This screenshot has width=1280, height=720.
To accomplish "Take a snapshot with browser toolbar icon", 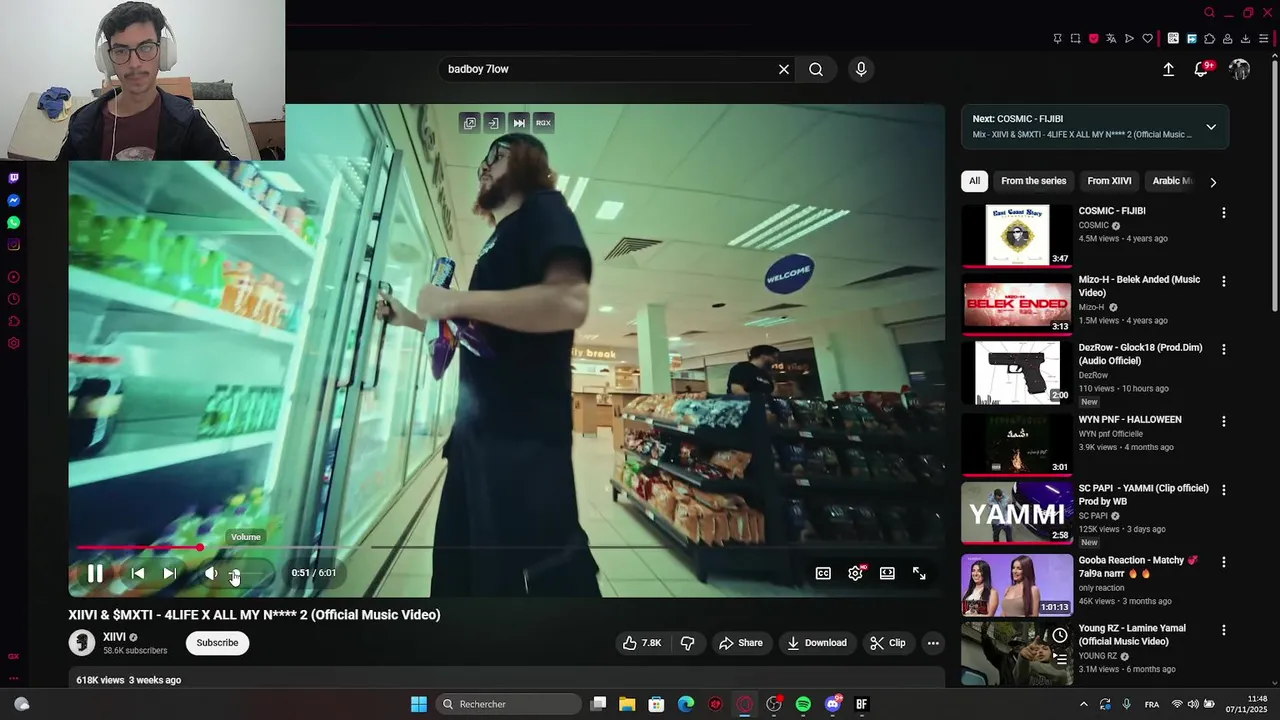I will (1075, 39).
